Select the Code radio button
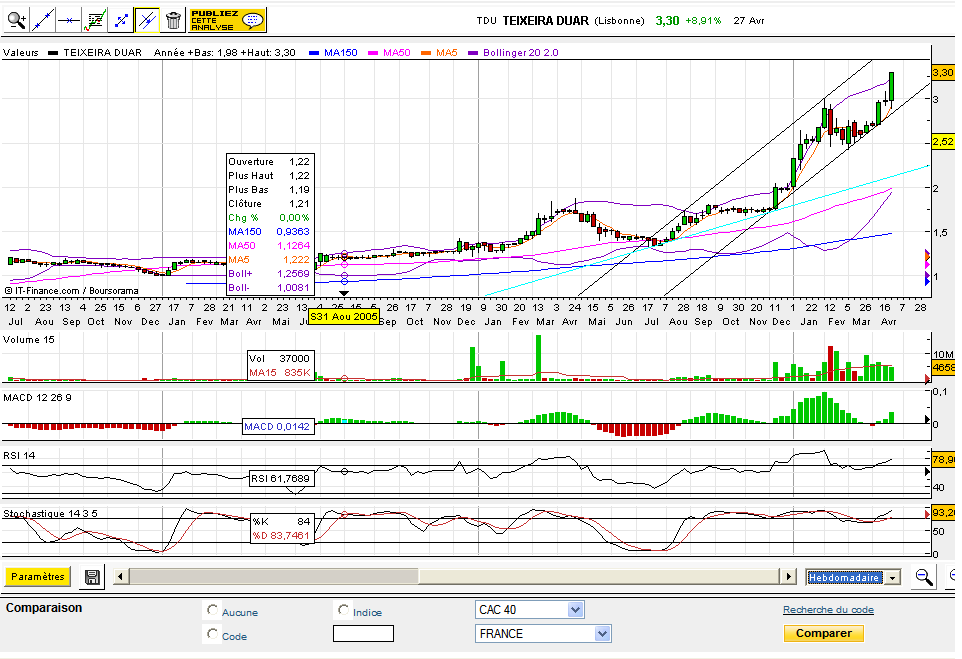Screen dimensions: 962x659 212,634
